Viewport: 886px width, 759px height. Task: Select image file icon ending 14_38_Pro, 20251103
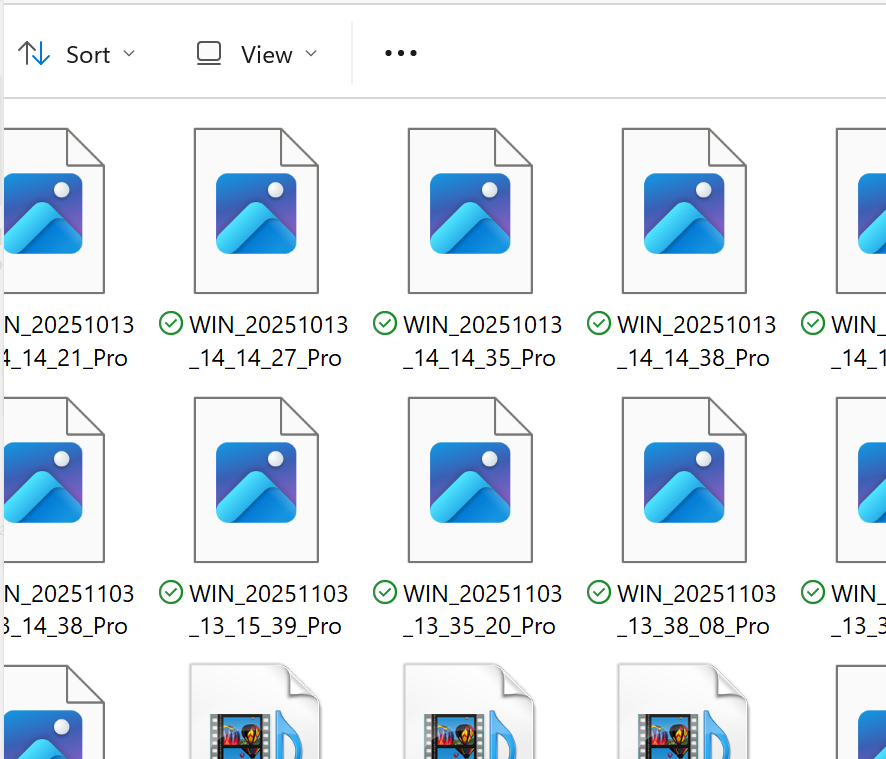(x=54, y=480)
